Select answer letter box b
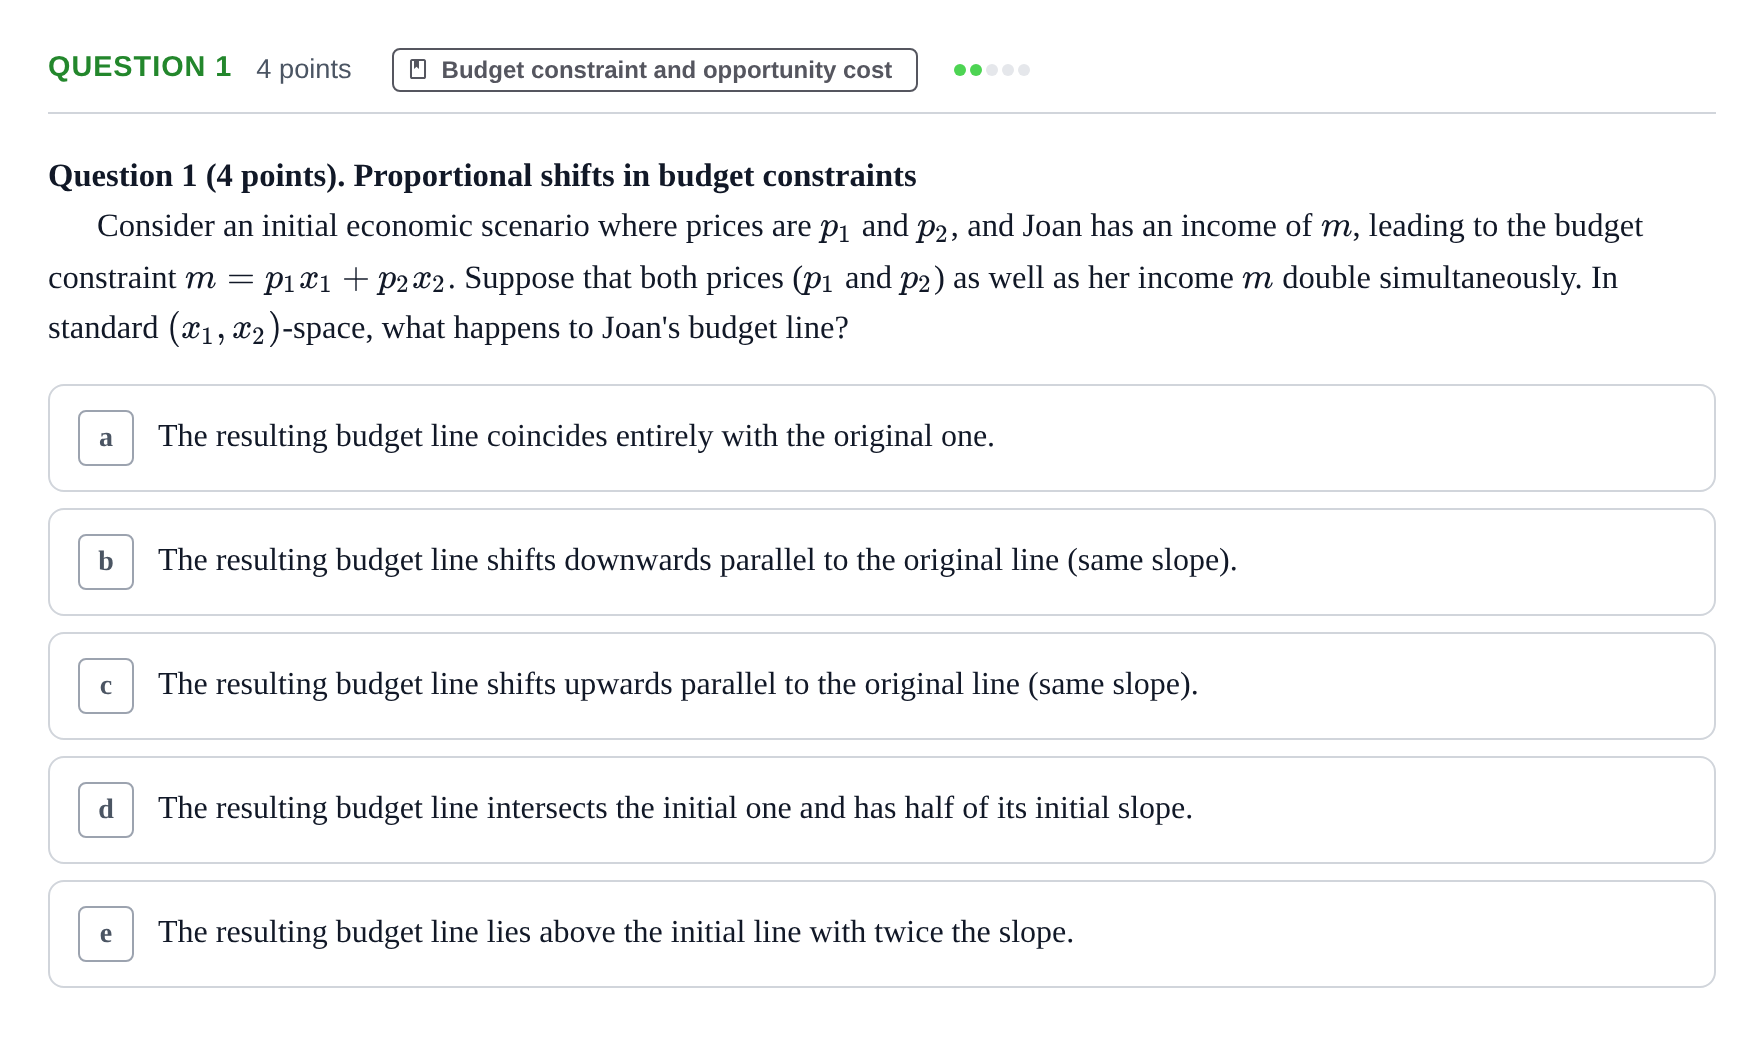Screen dimensions: 1764x1038 (106, 562)
